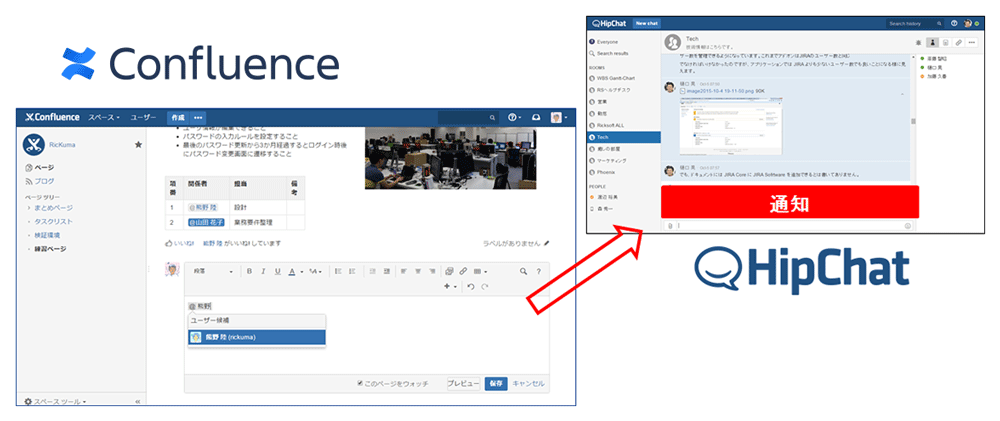The height and width of the screenshot is (421, 1000).
Task: Click the 保存 save button
Action: pos(496,383)
